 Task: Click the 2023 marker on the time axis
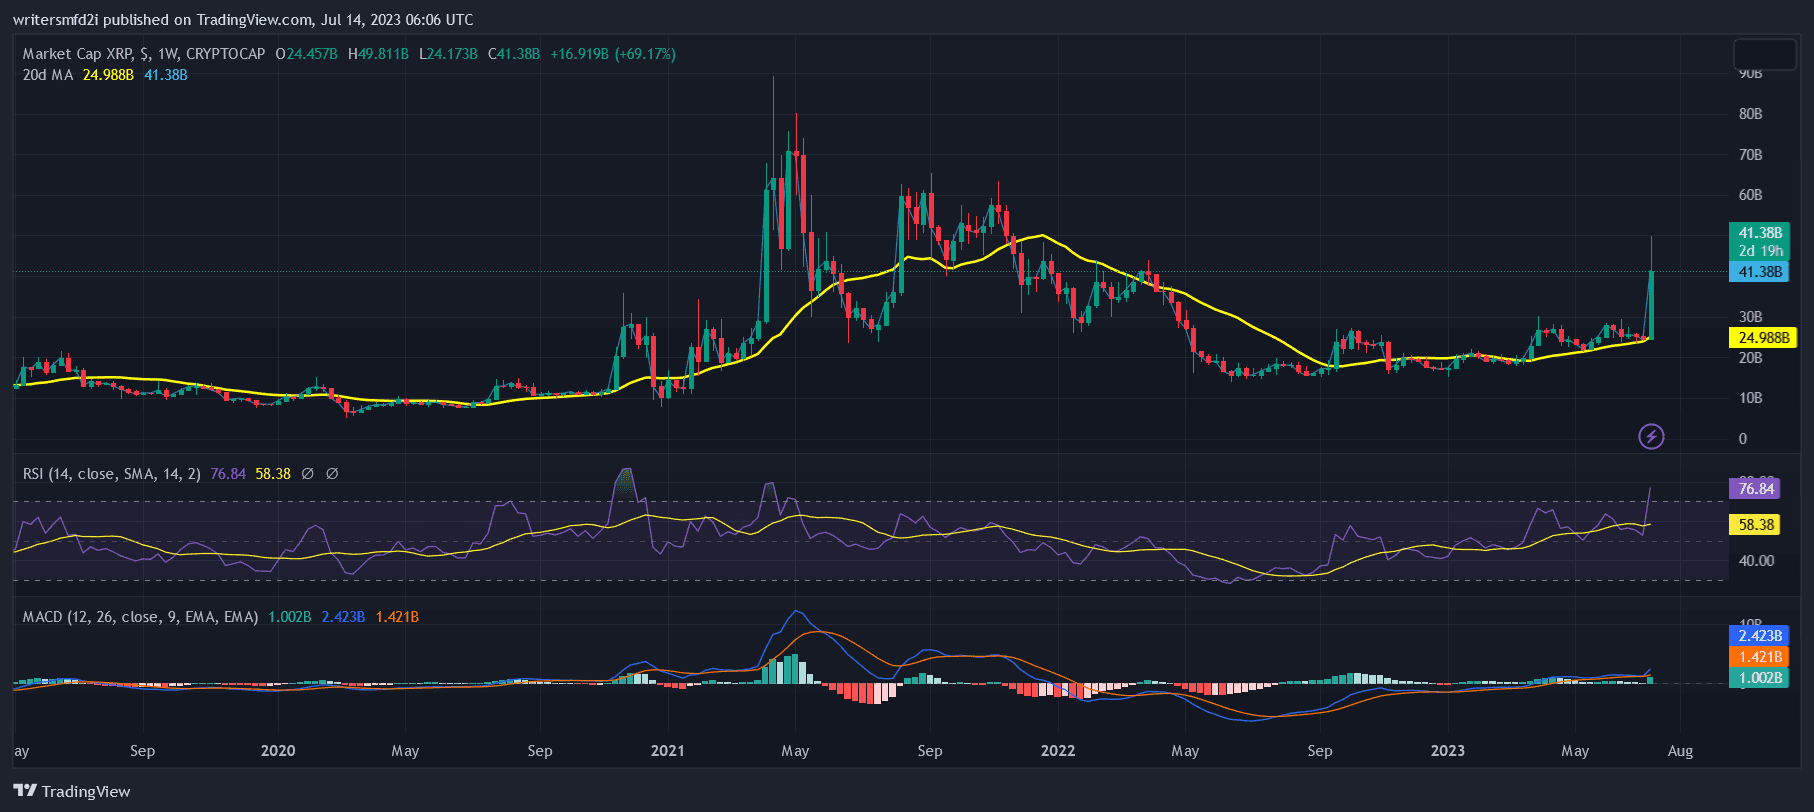(x=1447, y=751)
